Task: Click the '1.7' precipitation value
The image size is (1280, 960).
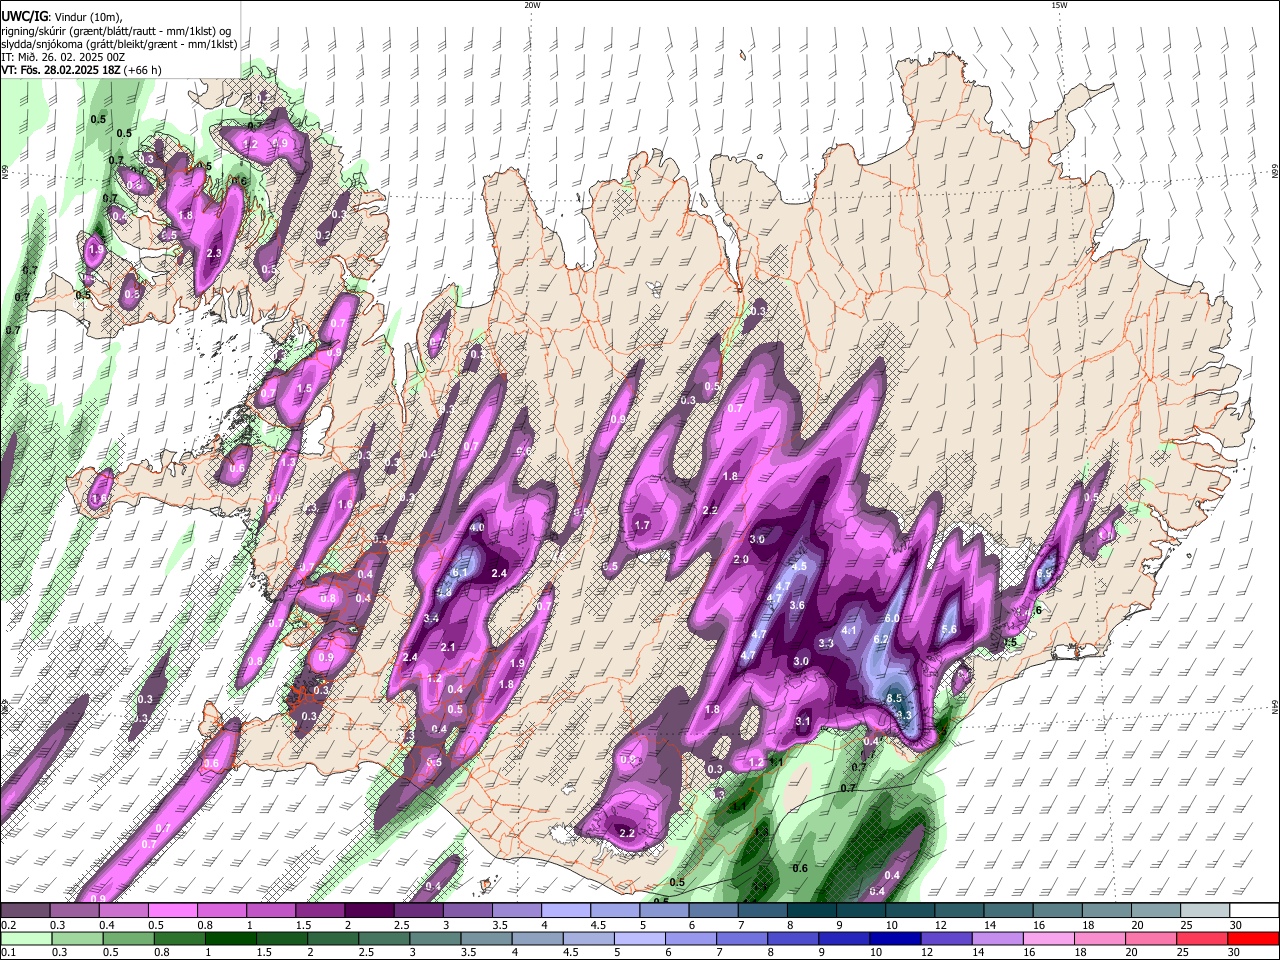Action: coord(642,525)
